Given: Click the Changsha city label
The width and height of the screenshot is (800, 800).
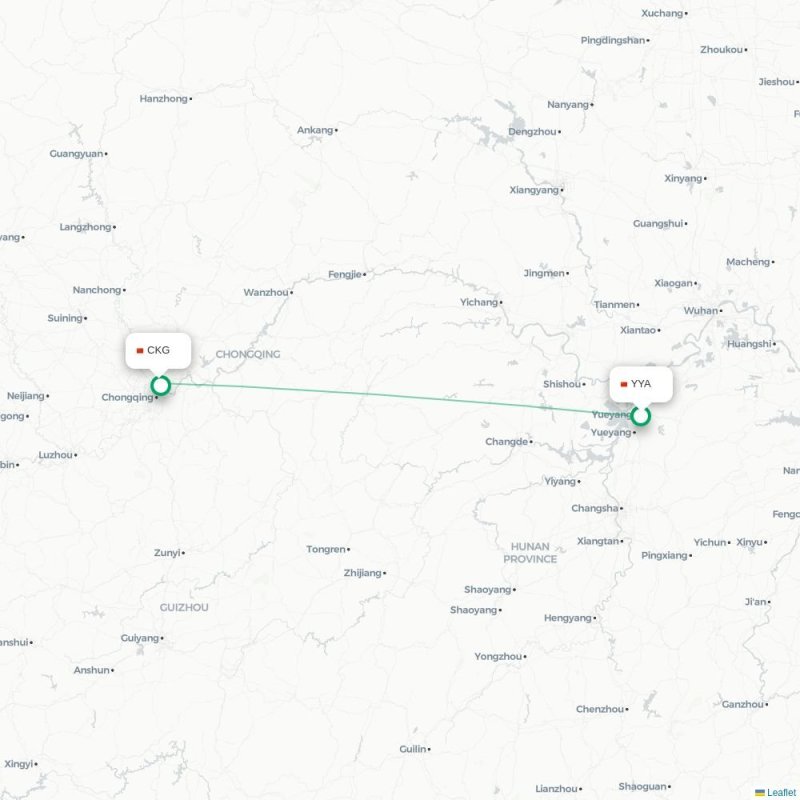Looking at the screenshot, I should (x=594, y=508).
